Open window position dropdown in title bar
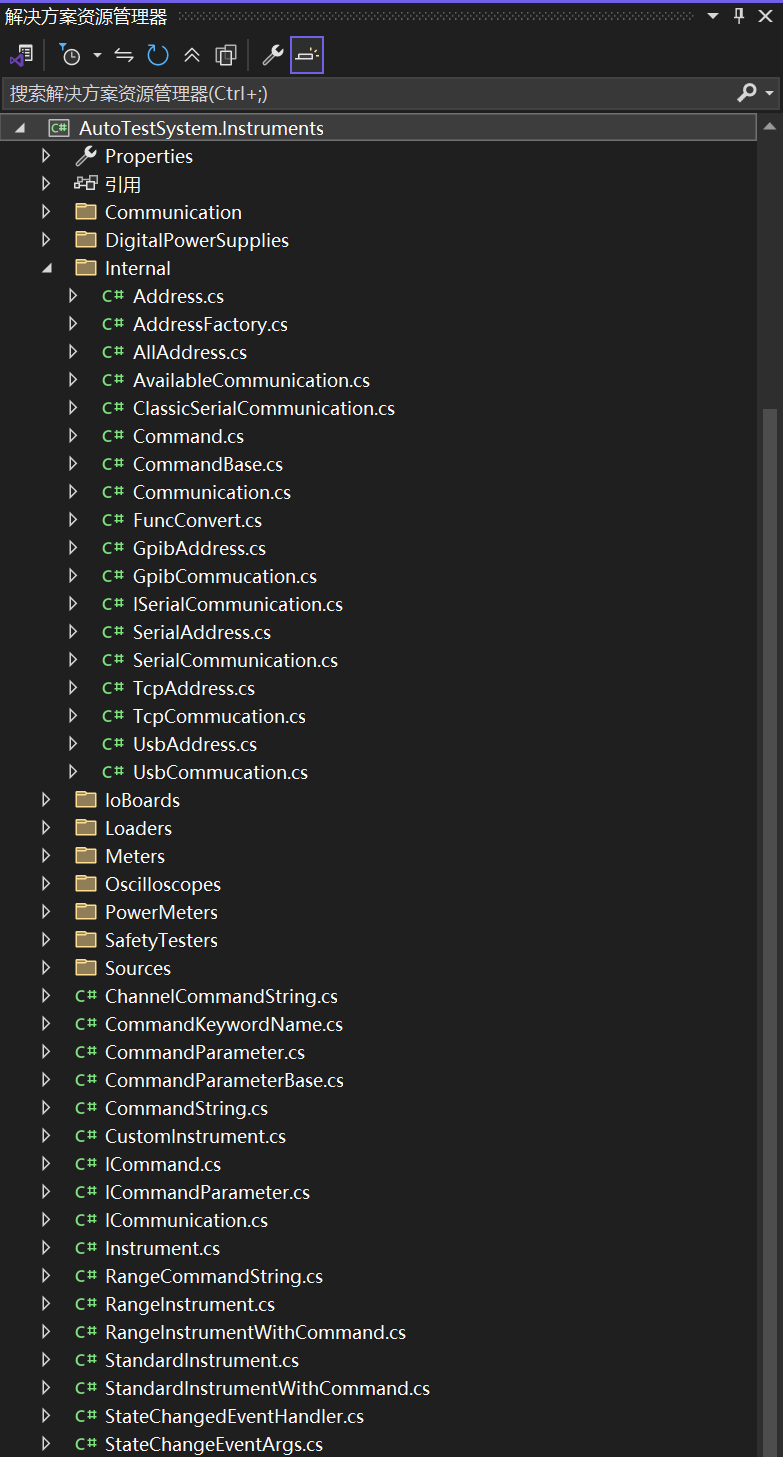 (x=713, y=16)
